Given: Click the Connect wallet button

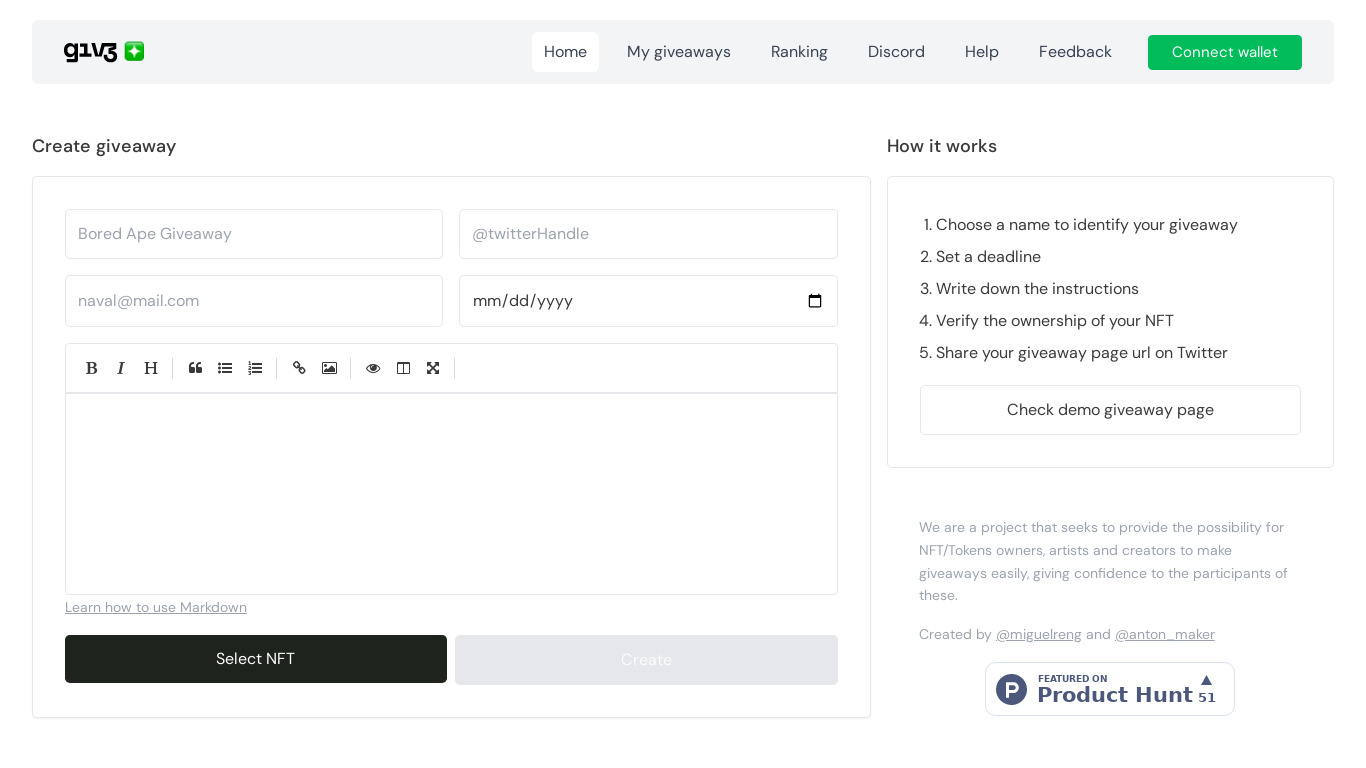Looking at the screenshot, I should tap(1224, 52).
